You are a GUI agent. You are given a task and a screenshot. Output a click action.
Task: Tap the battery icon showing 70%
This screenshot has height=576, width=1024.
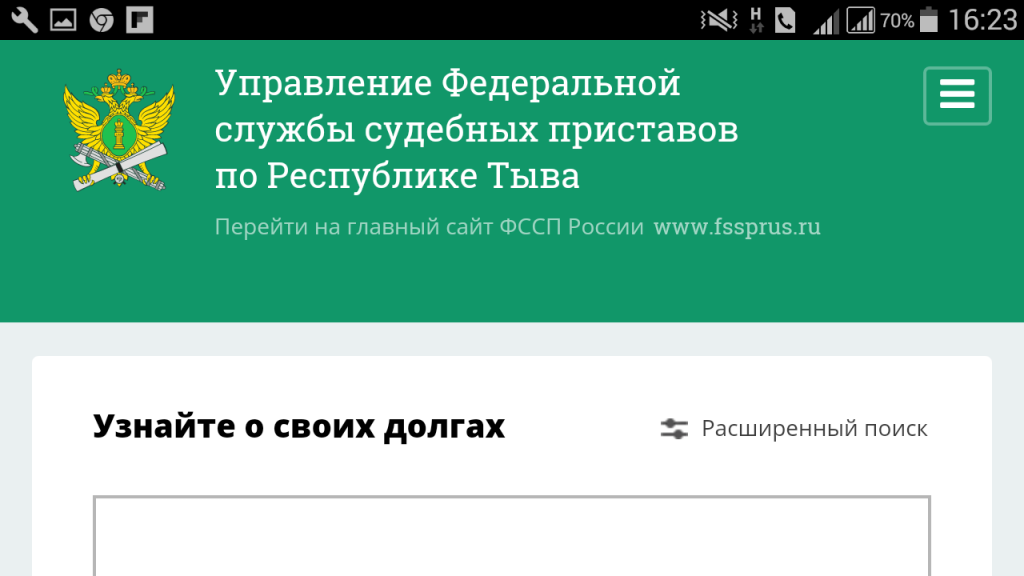pos(929,20)
